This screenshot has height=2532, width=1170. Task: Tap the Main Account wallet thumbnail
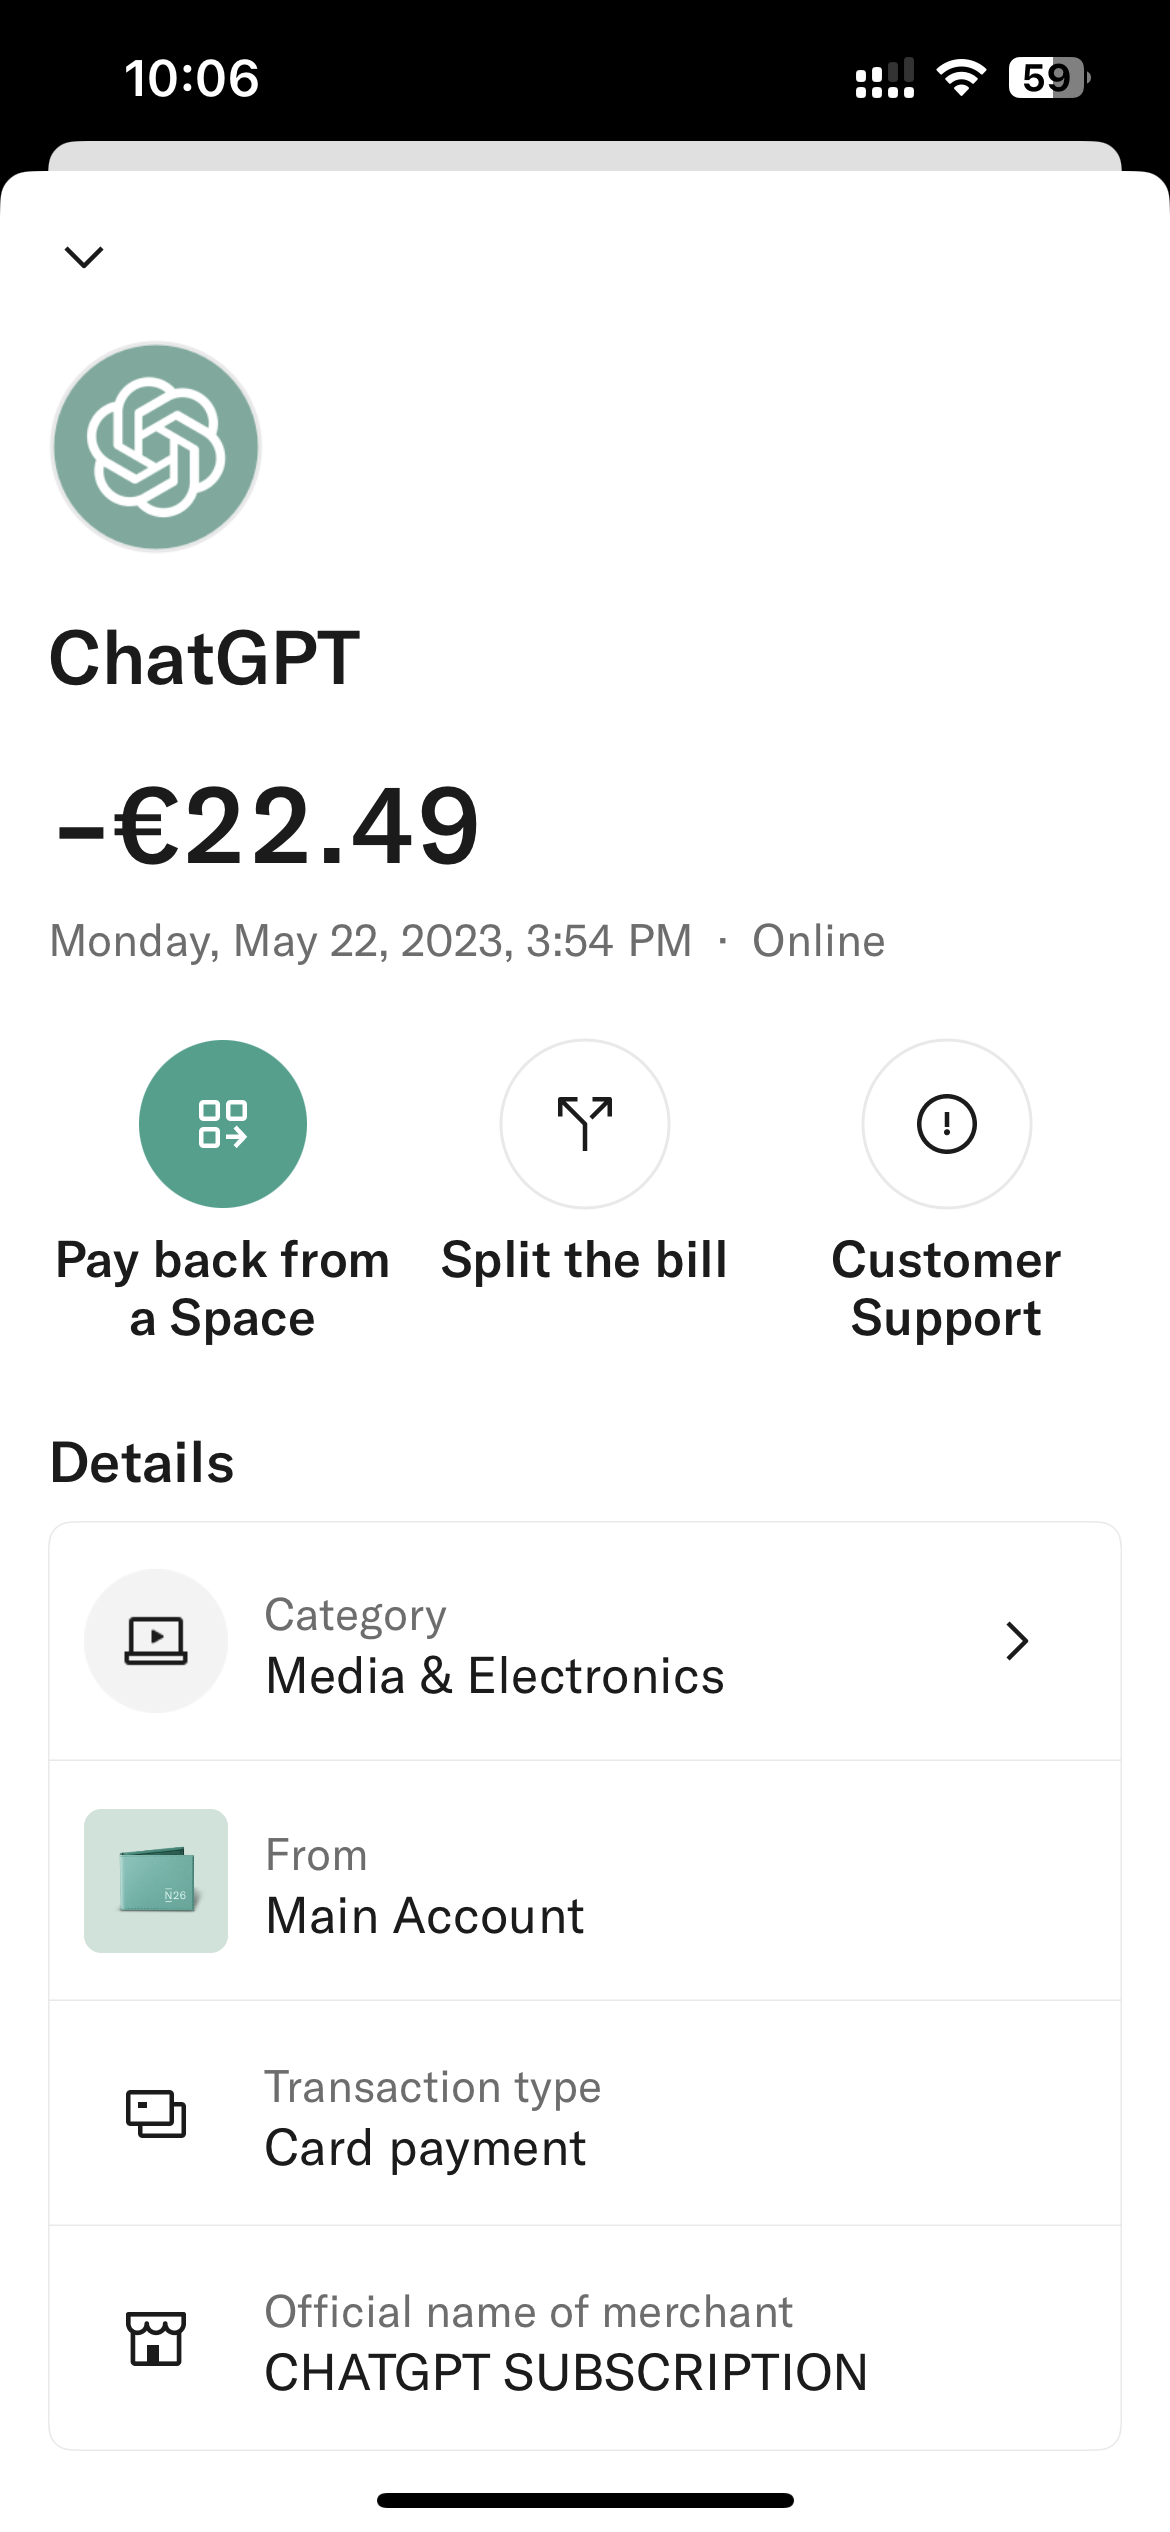[x=156, y=1881]
